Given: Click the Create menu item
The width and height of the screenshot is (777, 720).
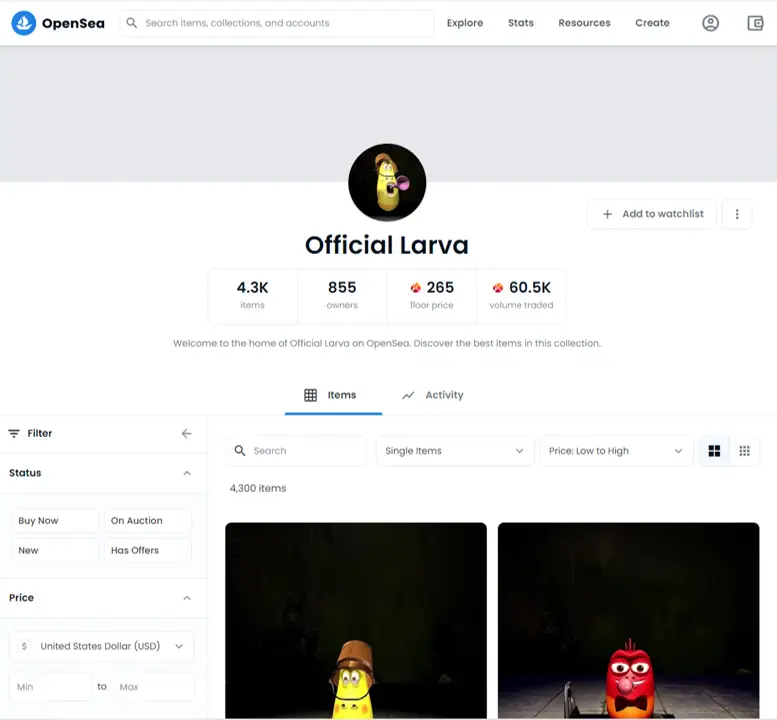Looking at the screenshot, I should (x=652, y=23).
